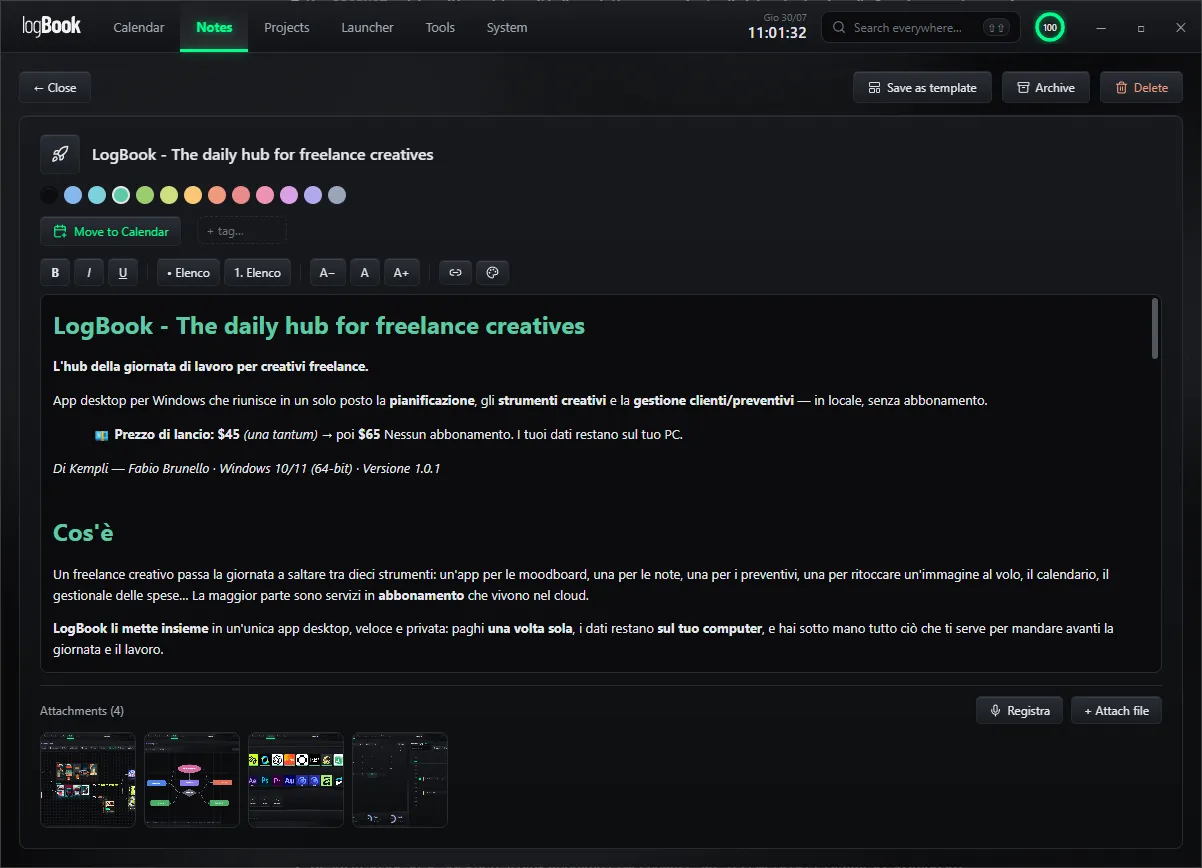Select the lilac note color swatch
The height and width of the screenshot is (868, 1202).
coord(289,195)
